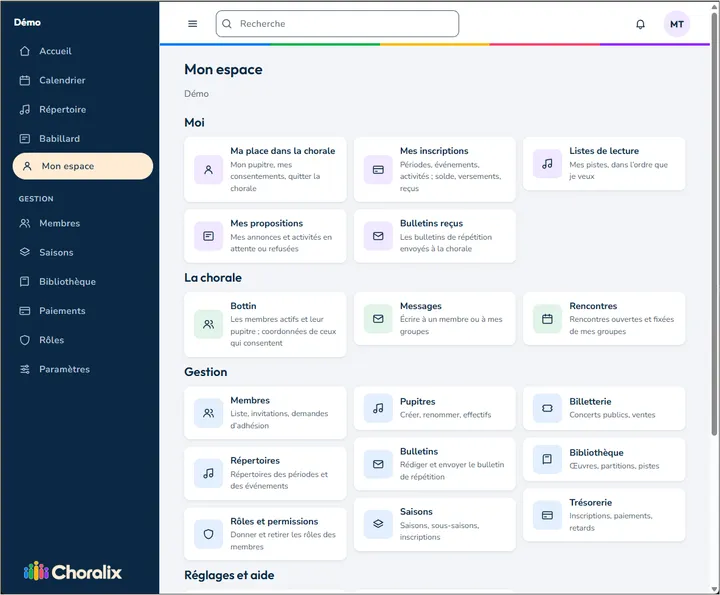The height and width of the screenshot is (595, 720).
Task: Click people icon on Bottin card
Action: pos(208,324)
